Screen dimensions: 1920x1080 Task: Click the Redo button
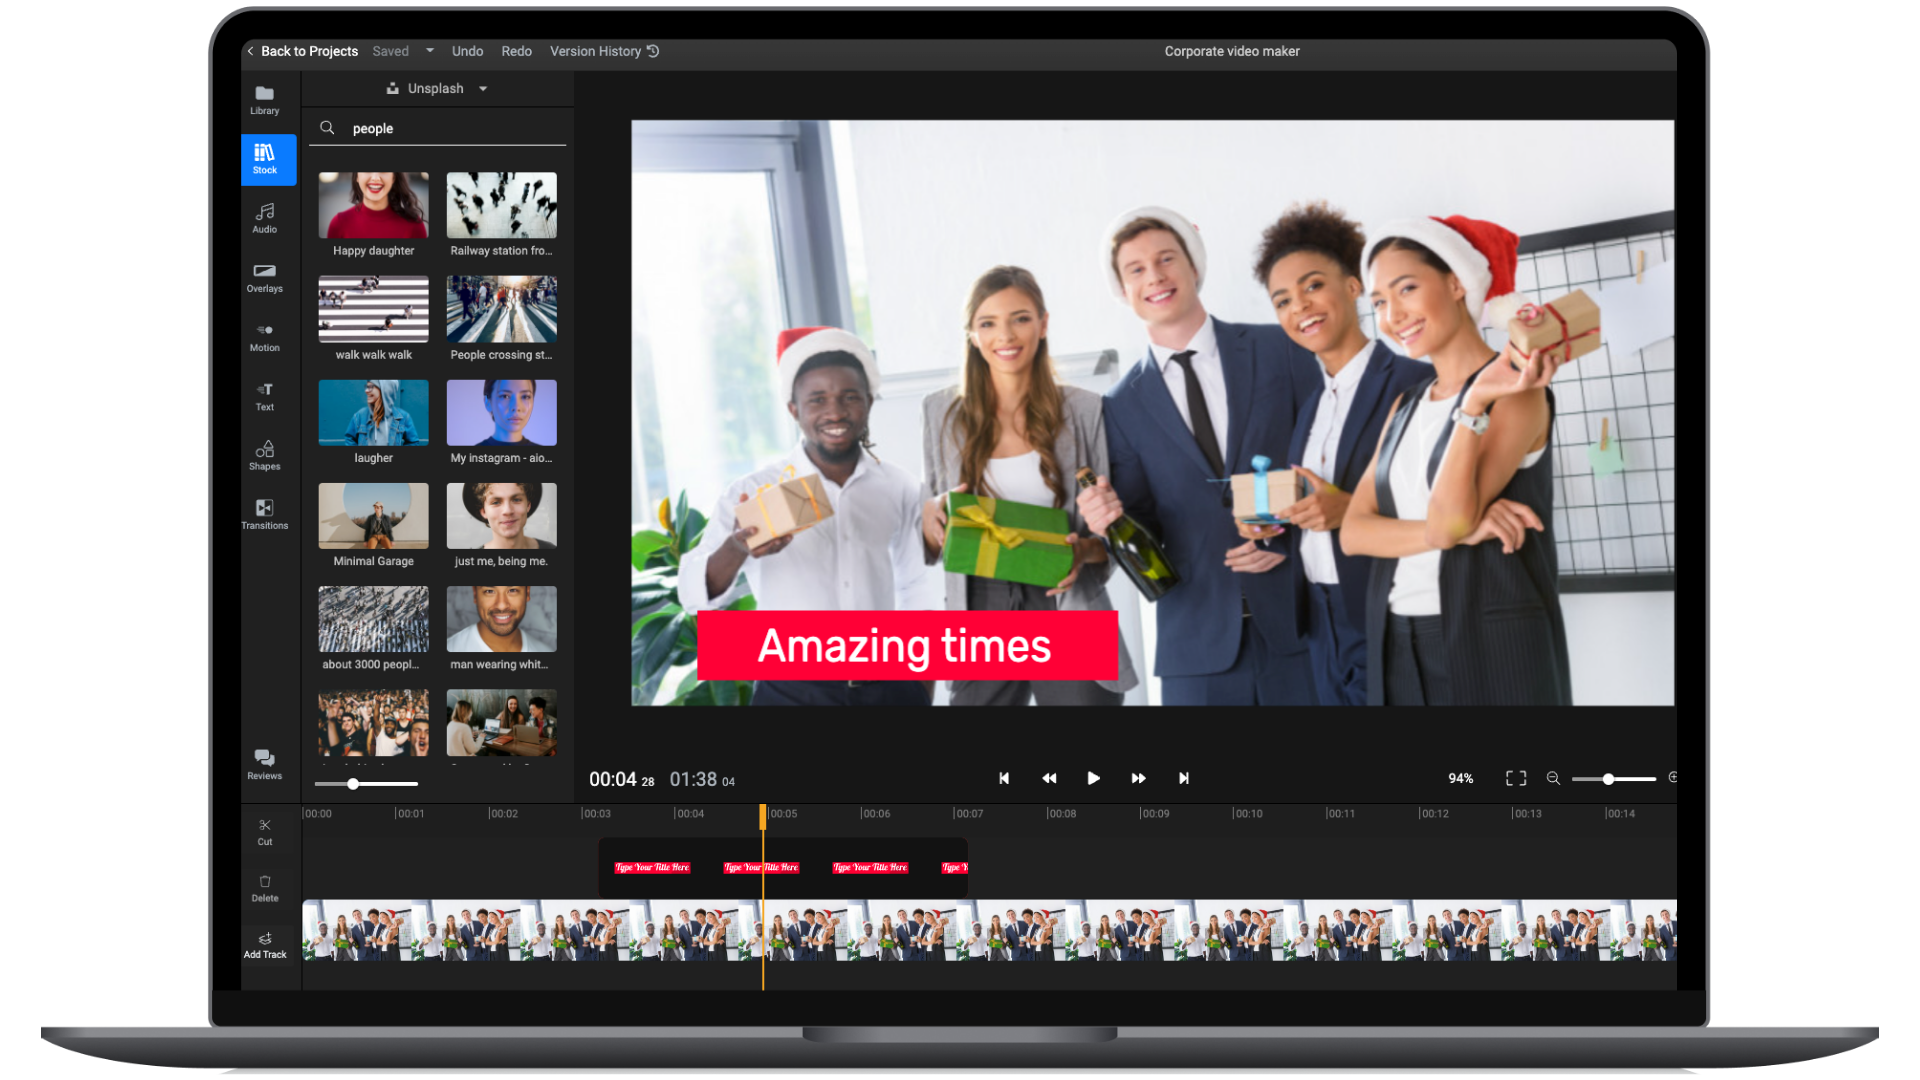pyautogui.click(x=517, y=51)
